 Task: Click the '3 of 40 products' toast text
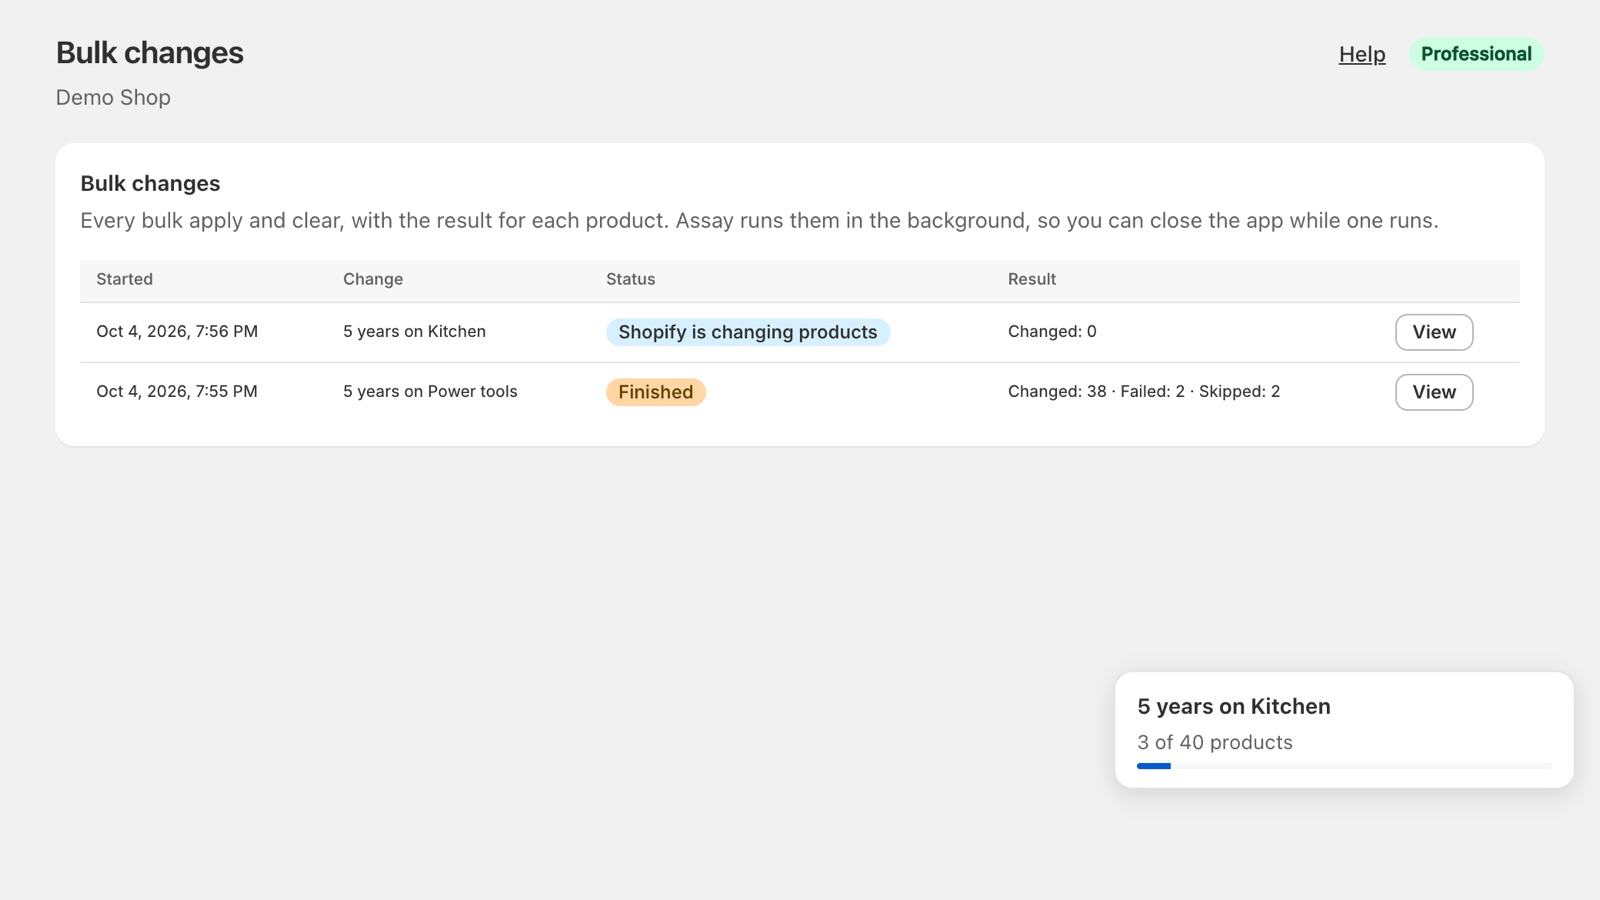click(x=1215, y=742)
